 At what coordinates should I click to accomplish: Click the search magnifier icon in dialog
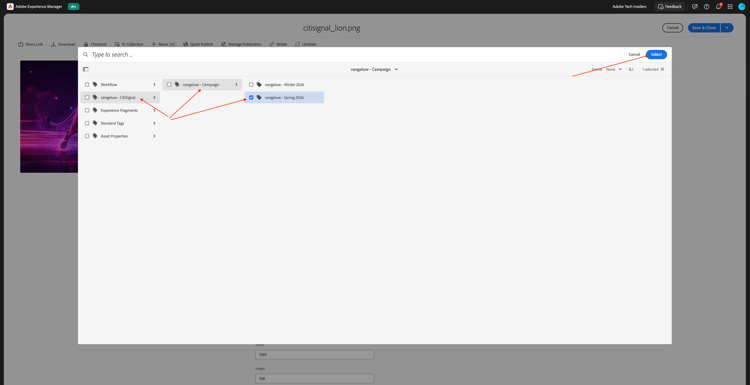(x=86, y=55)
